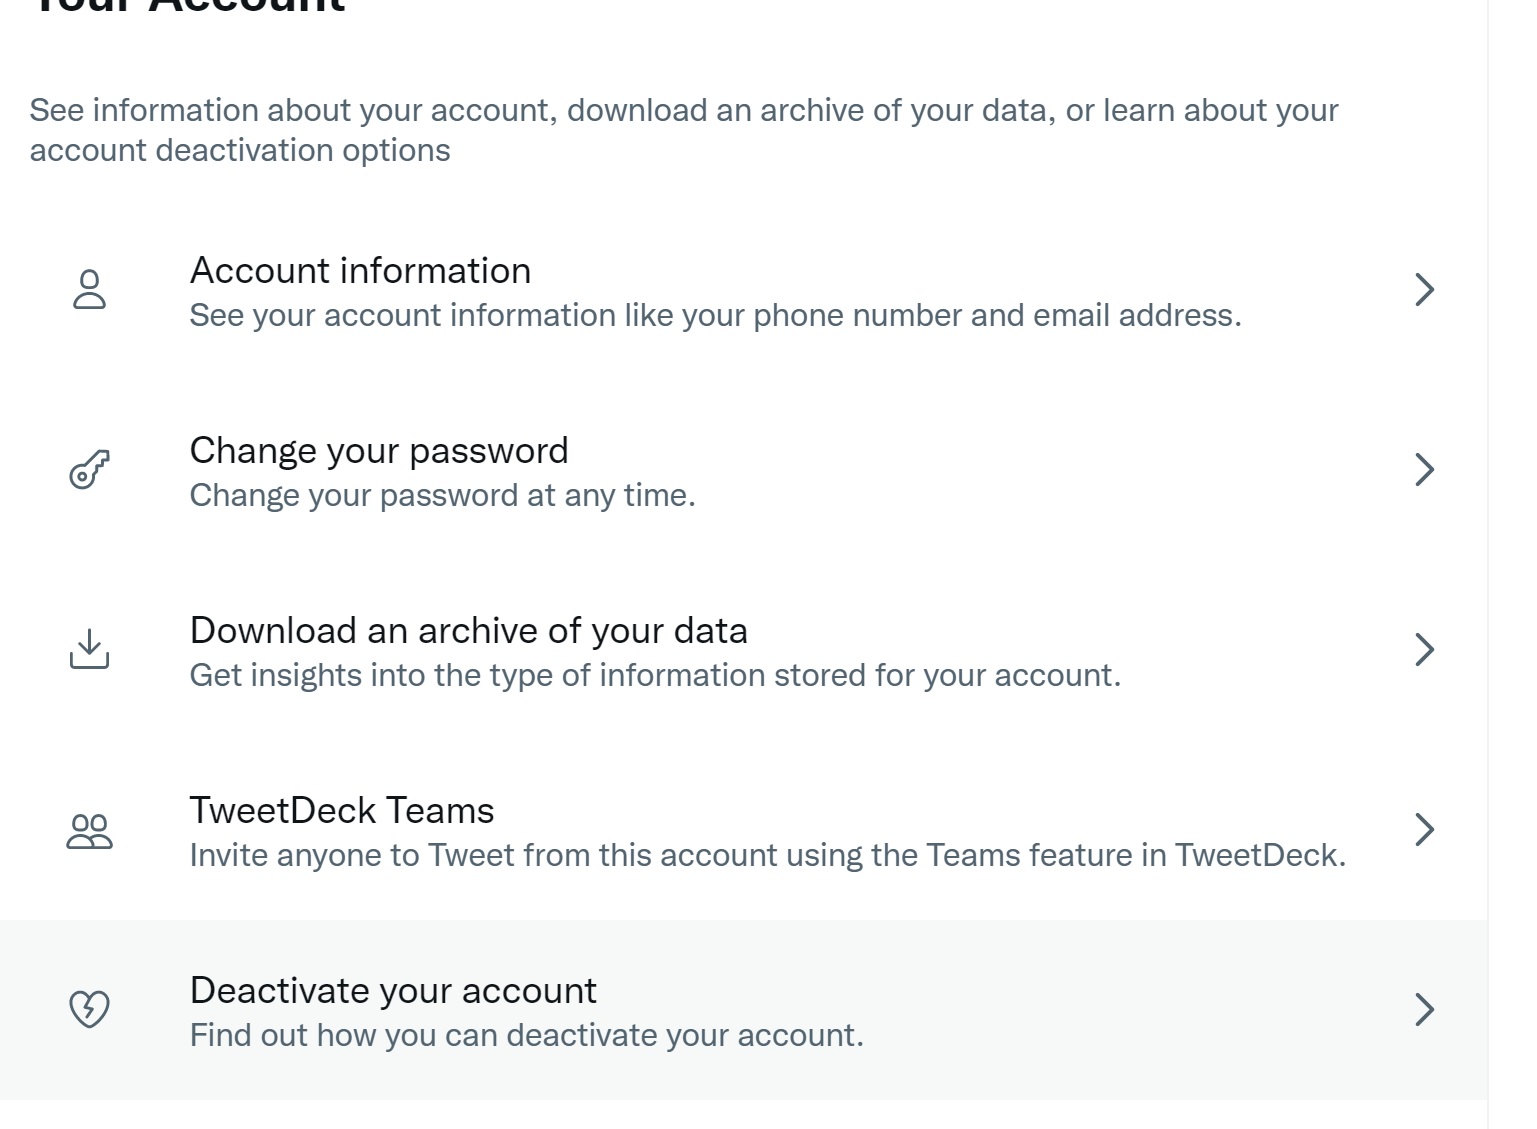Image resolution: width=1537 pixels, height=1129 pixels.
Task: Select the TweetDeck Teams heading
Action: coord(342,811)
